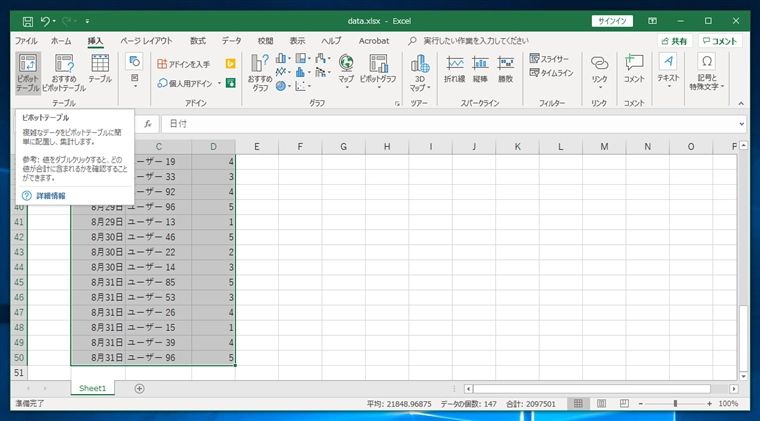The image size is (760, 421).
Task: Click the 詳細情報 link in tooltip
Action: pyautogui.click(x=51, y=196)
